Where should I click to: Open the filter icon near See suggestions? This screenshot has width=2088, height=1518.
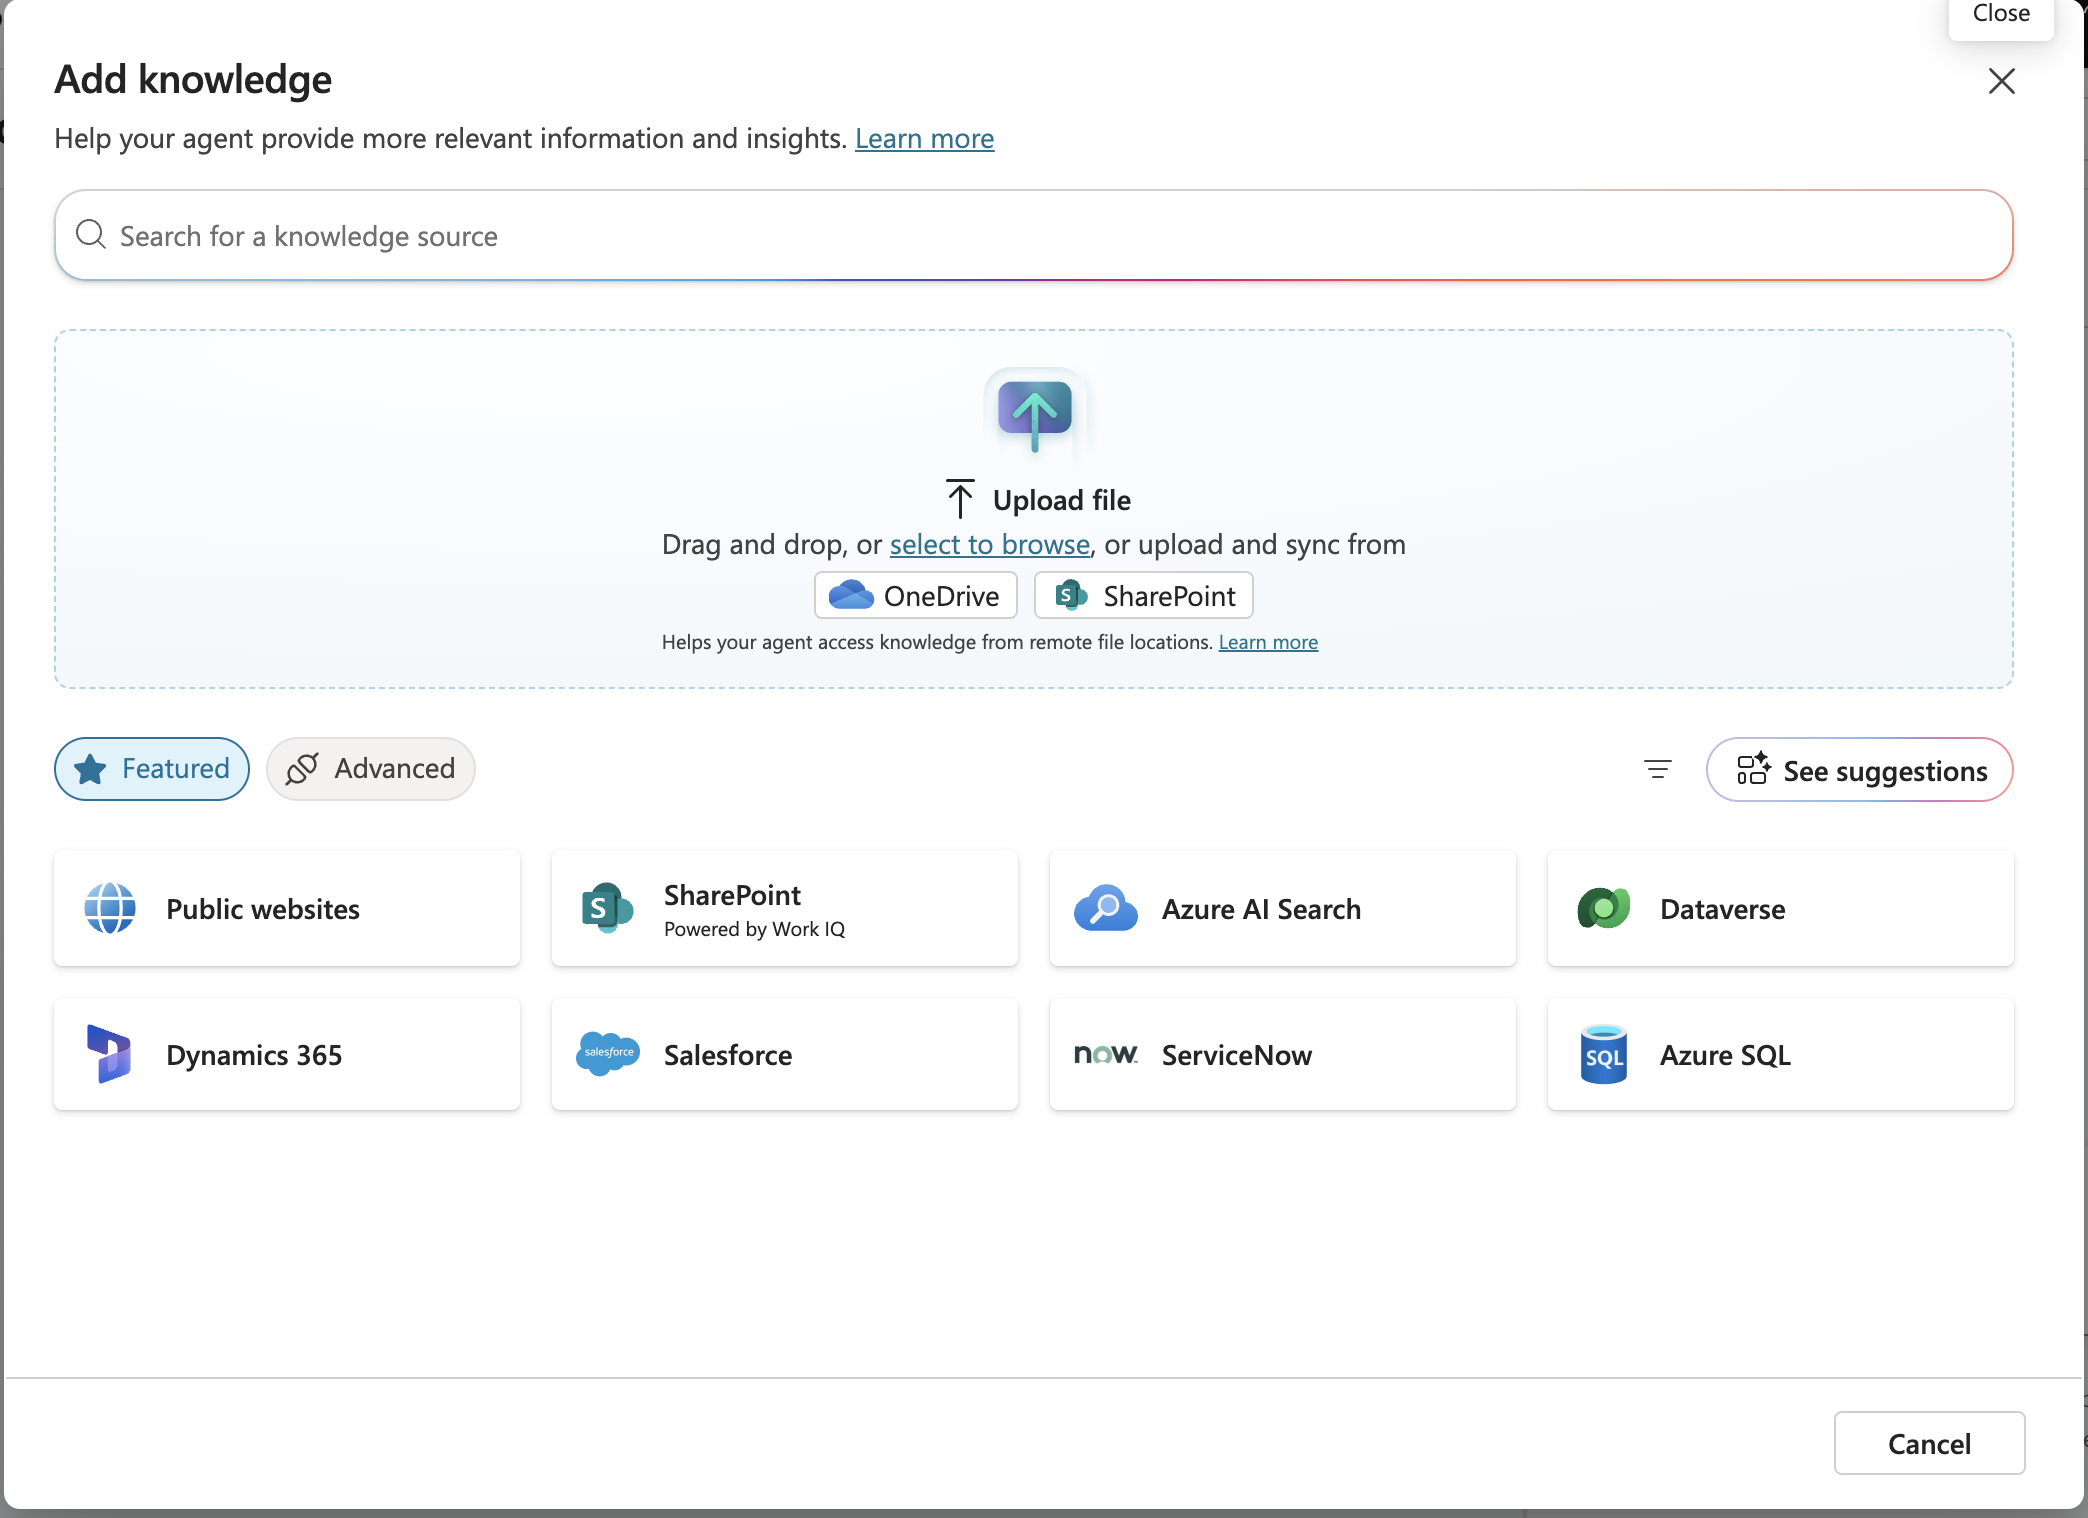pyautogui.click(x=1657, y=769)
